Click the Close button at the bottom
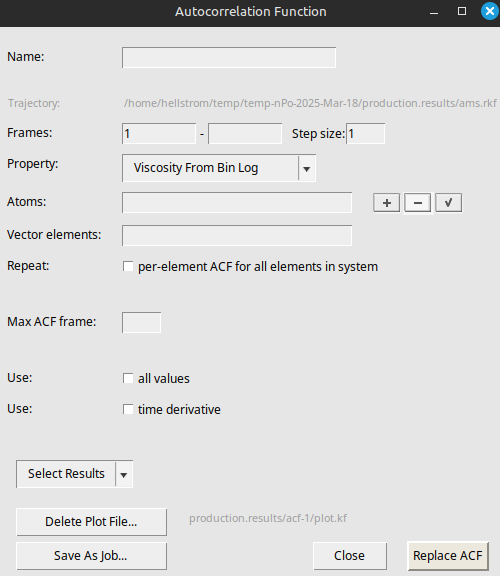The height and width of the screenshot is (576, 500). point(350,556)
